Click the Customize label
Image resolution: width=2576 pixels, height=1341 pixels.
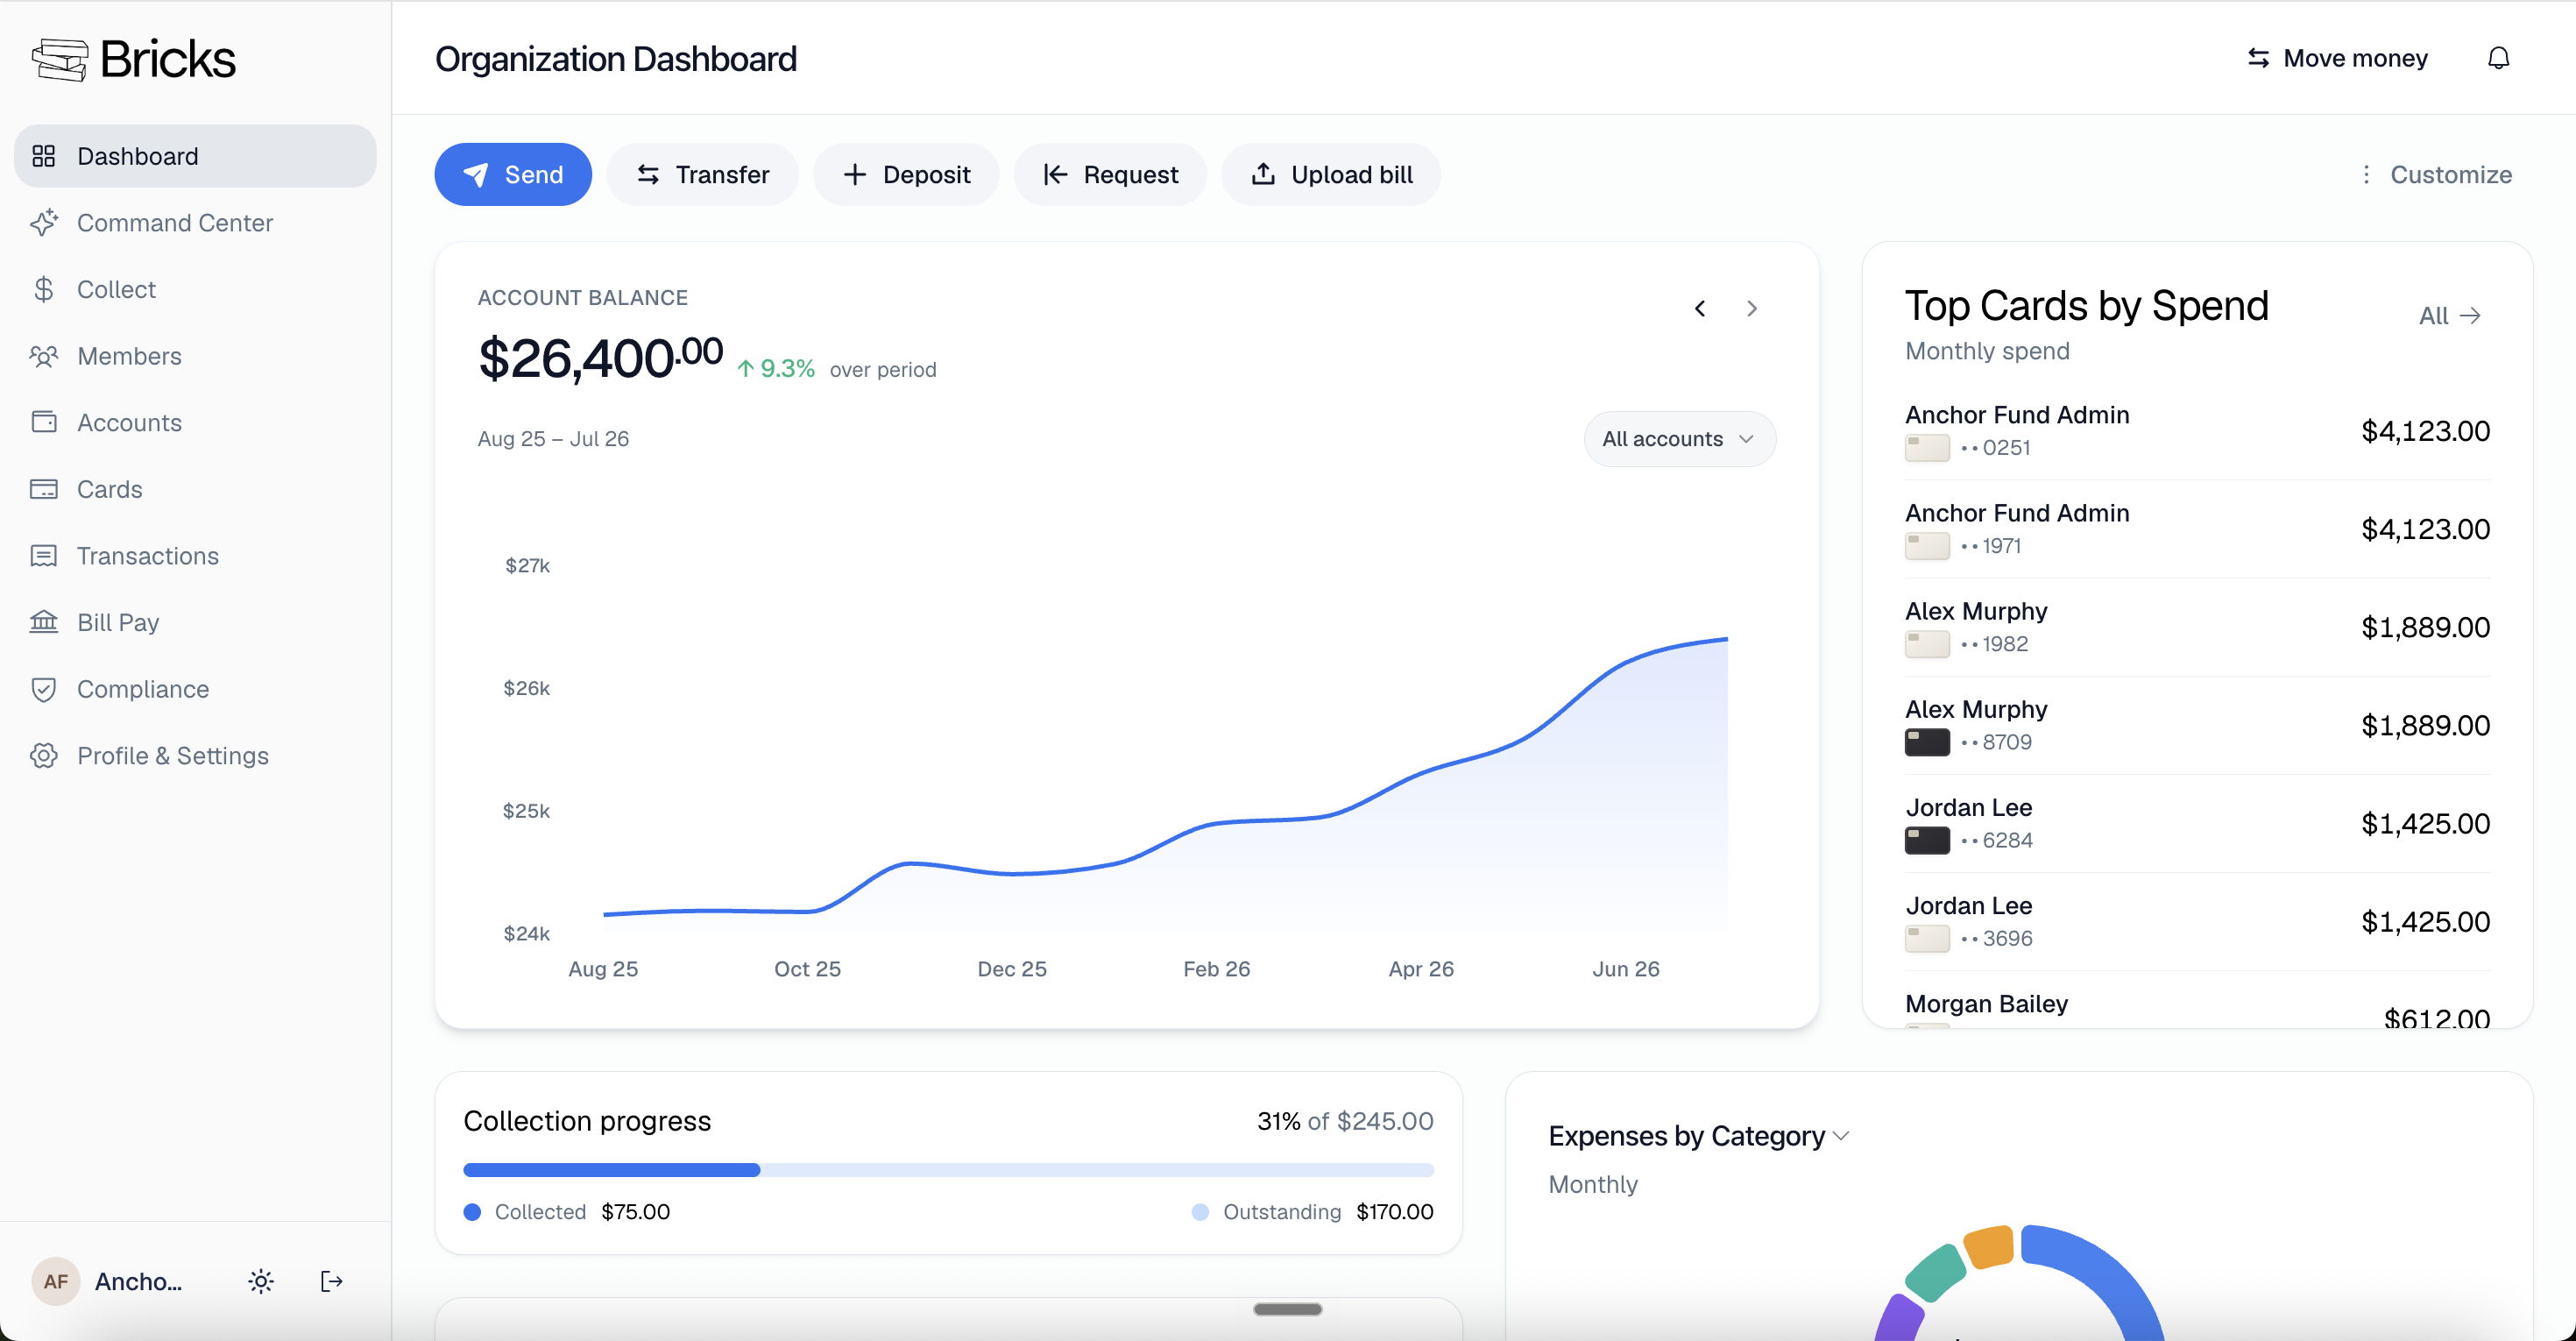pyautogui.click(x=2451, y=174)
